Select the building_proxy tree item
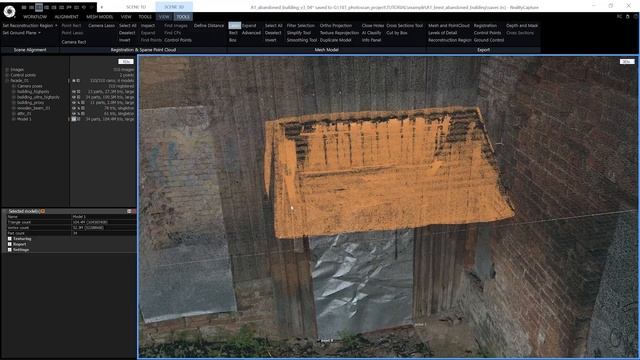 (x=31, y=103)
